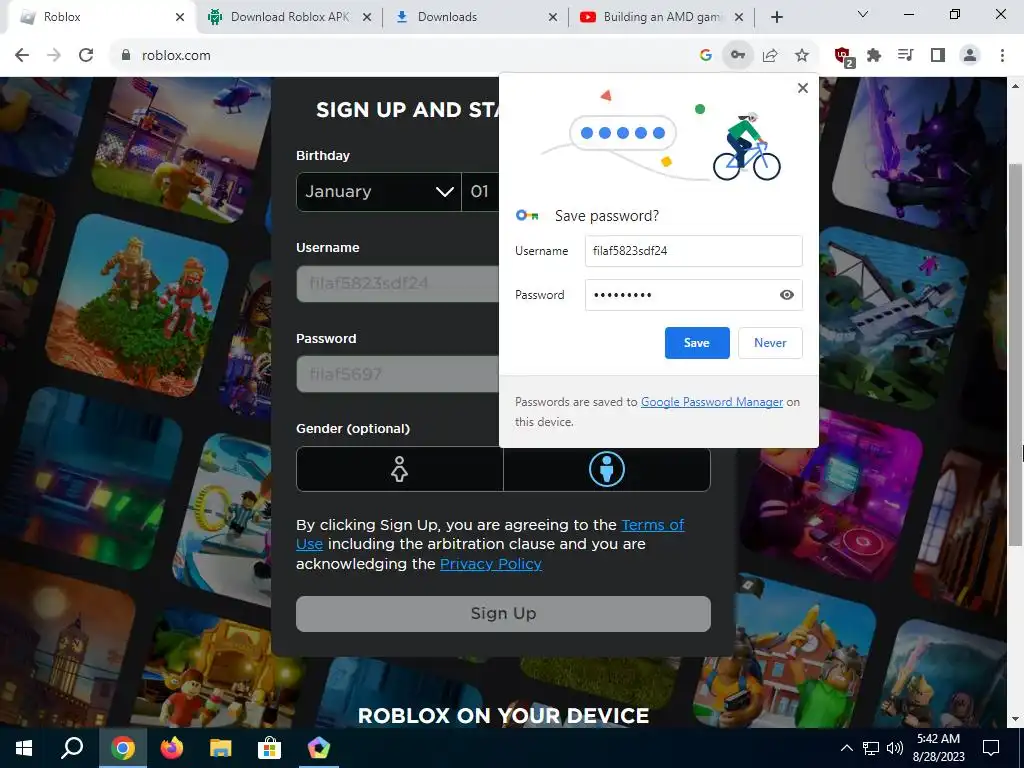Click the forward navigation arrow
Screen dimensions: 1024x768
tap(54, 56)
